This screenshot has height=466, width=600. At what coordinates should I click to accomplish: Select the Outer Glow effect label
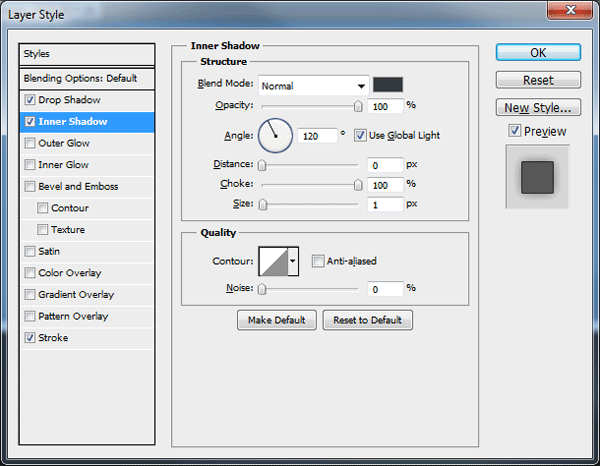(x=64, y=143)
